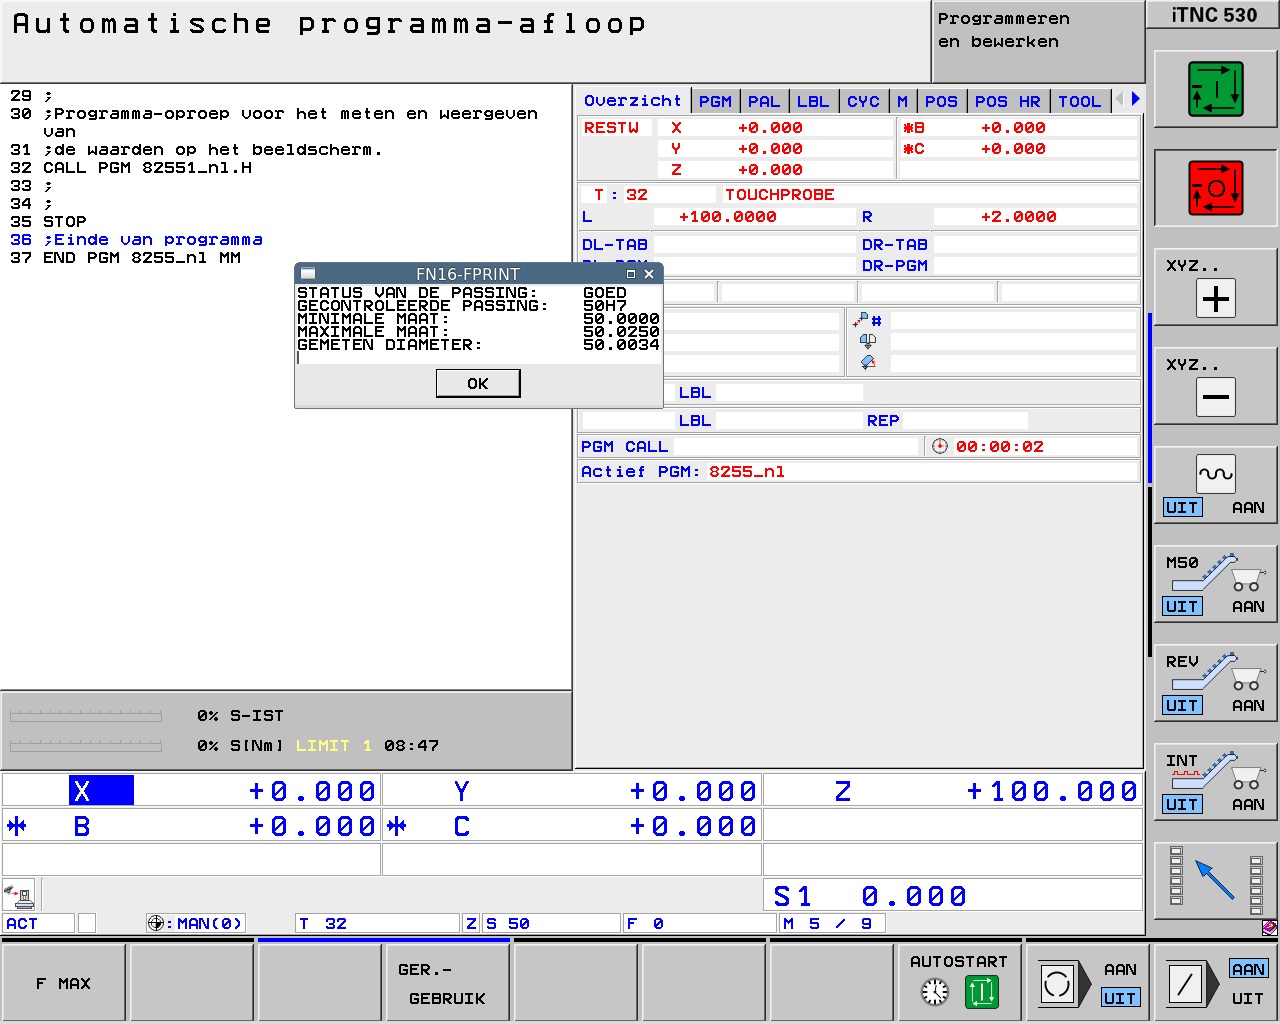Click the Y axis position value
The image size is (1280, 1024).
(693, 791)
